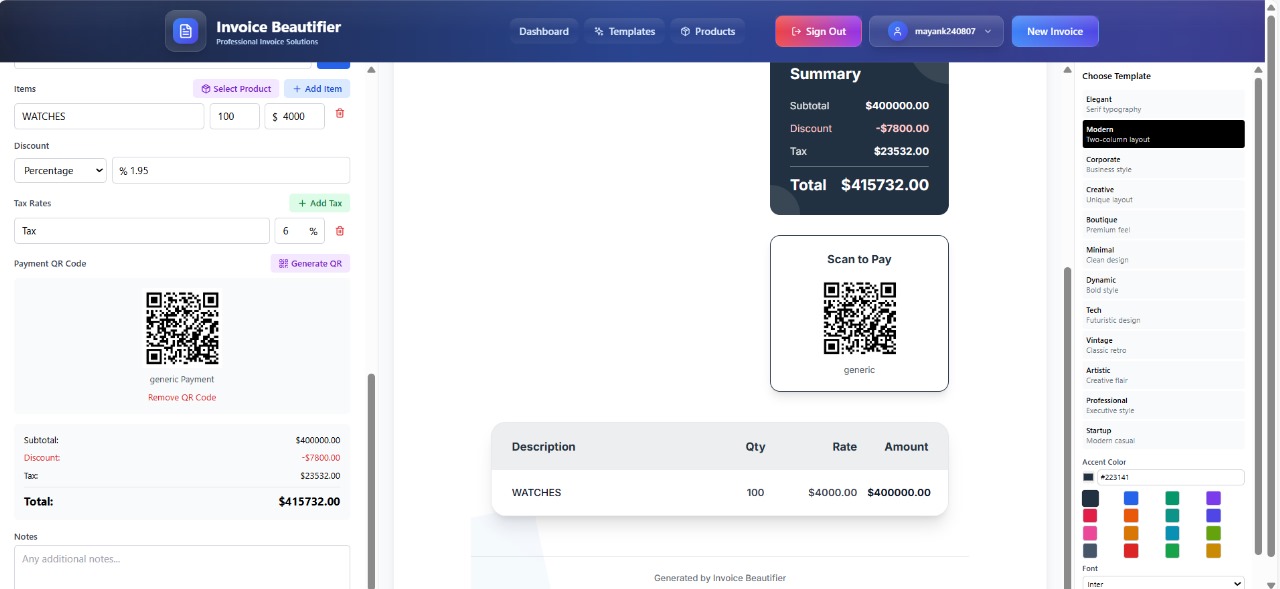Click the discount value field 1.95
This screenshot has height=589, width=1280.
tap(231, 170)
